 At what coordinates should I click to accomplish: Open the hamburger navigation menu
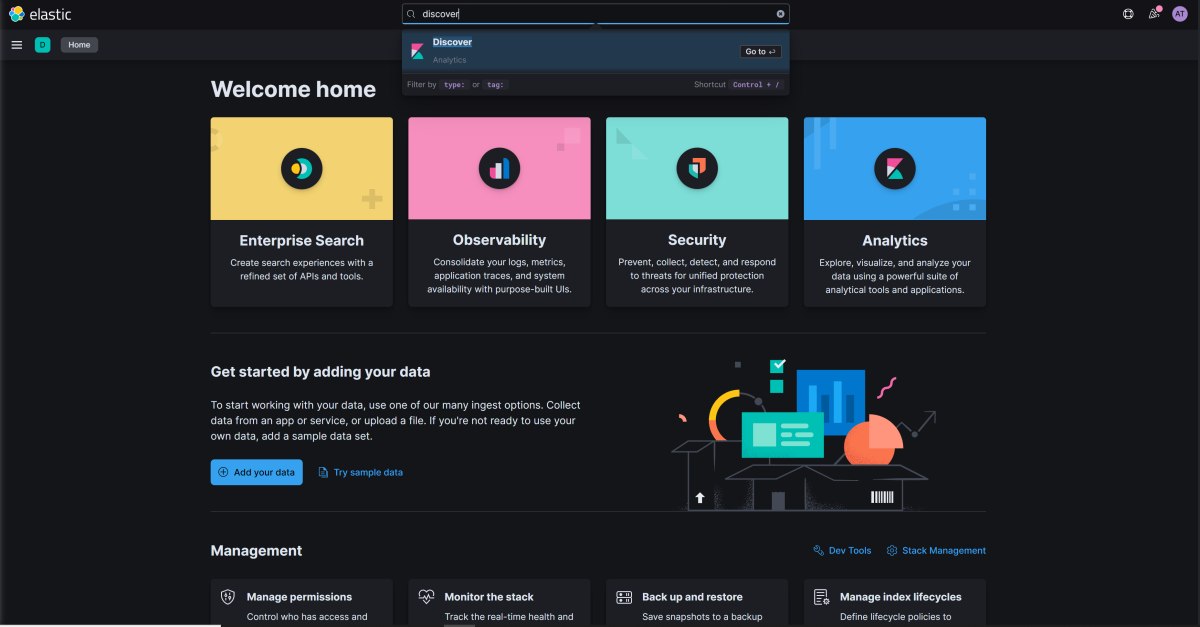pos(16,45)
